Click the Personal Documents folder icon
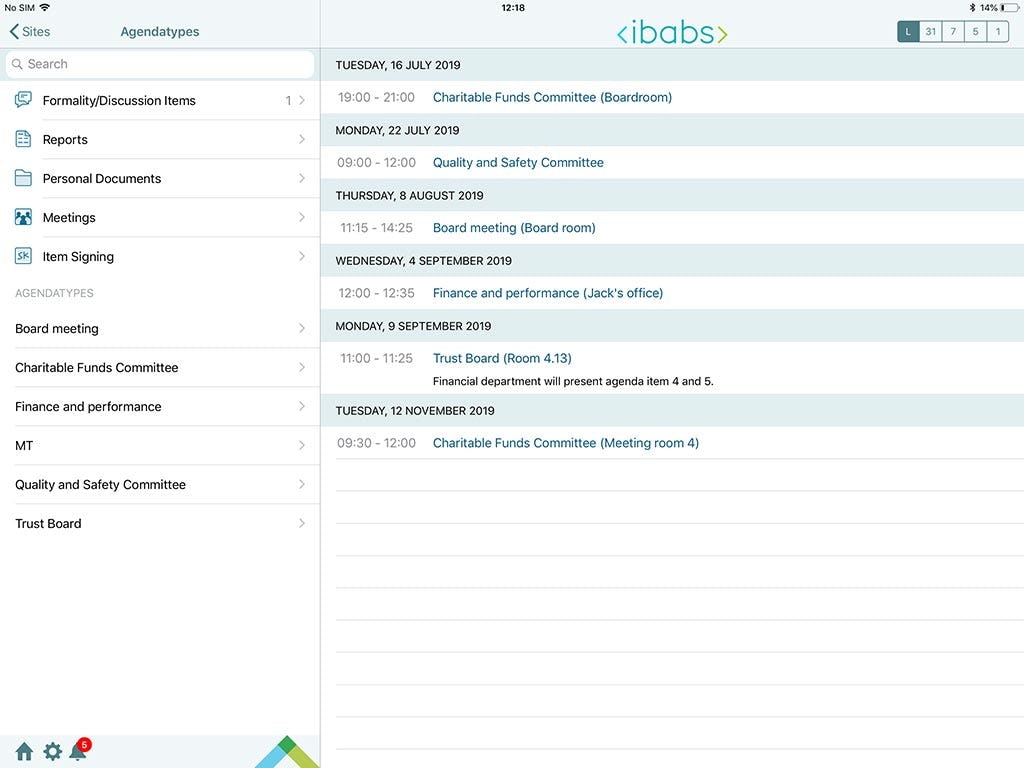 tap(24, 178)
